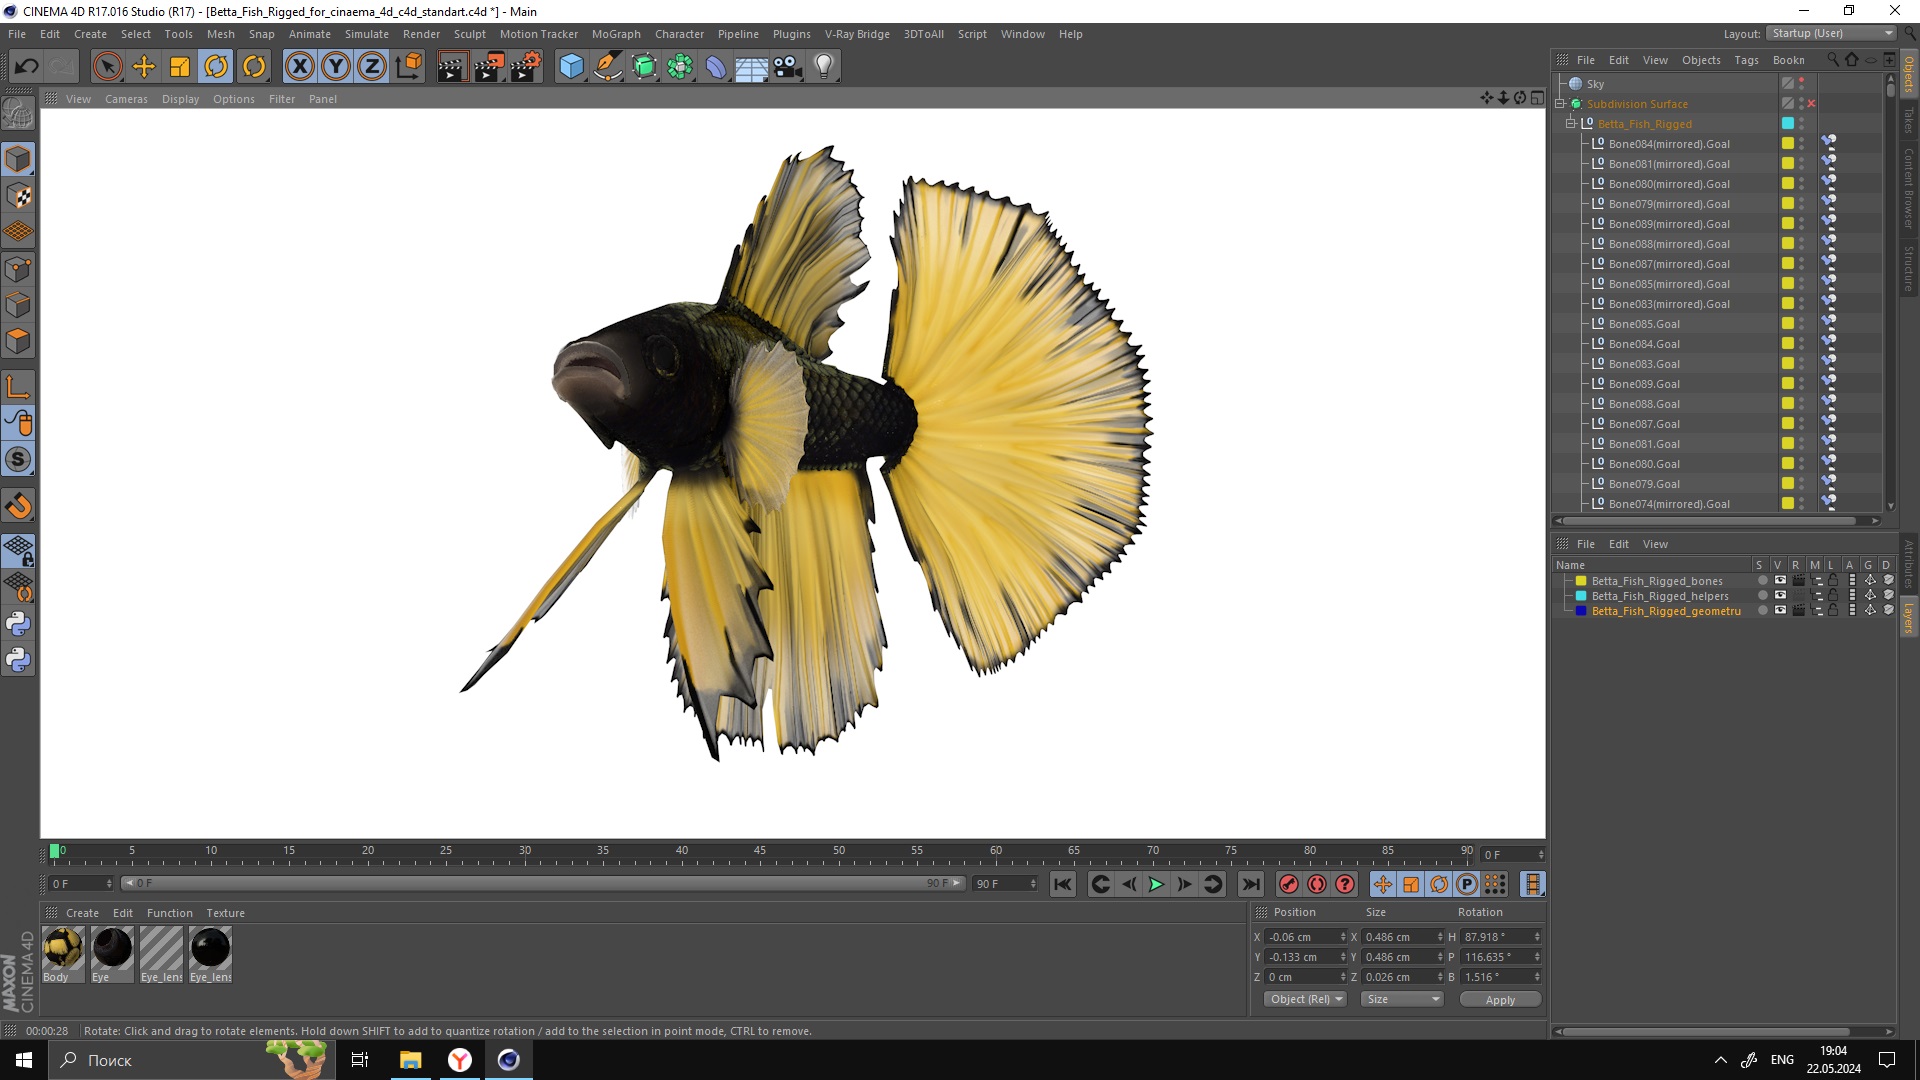Select the Sky object
This screenshot has height=1080, width=1920.
1595,84
